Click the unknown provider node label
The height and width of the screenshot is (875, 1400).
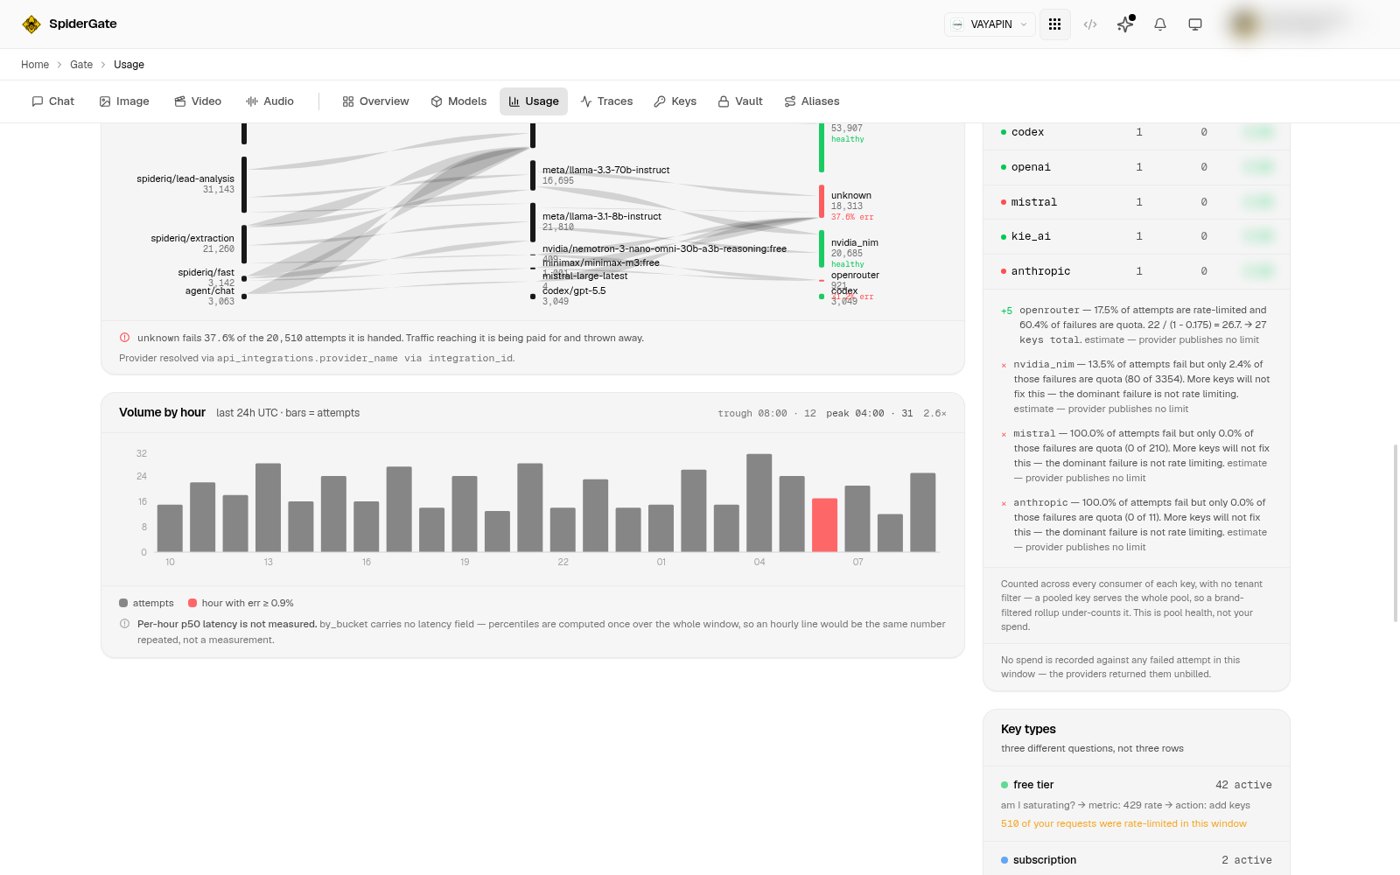pyautogui.click(x=851, y=195)
